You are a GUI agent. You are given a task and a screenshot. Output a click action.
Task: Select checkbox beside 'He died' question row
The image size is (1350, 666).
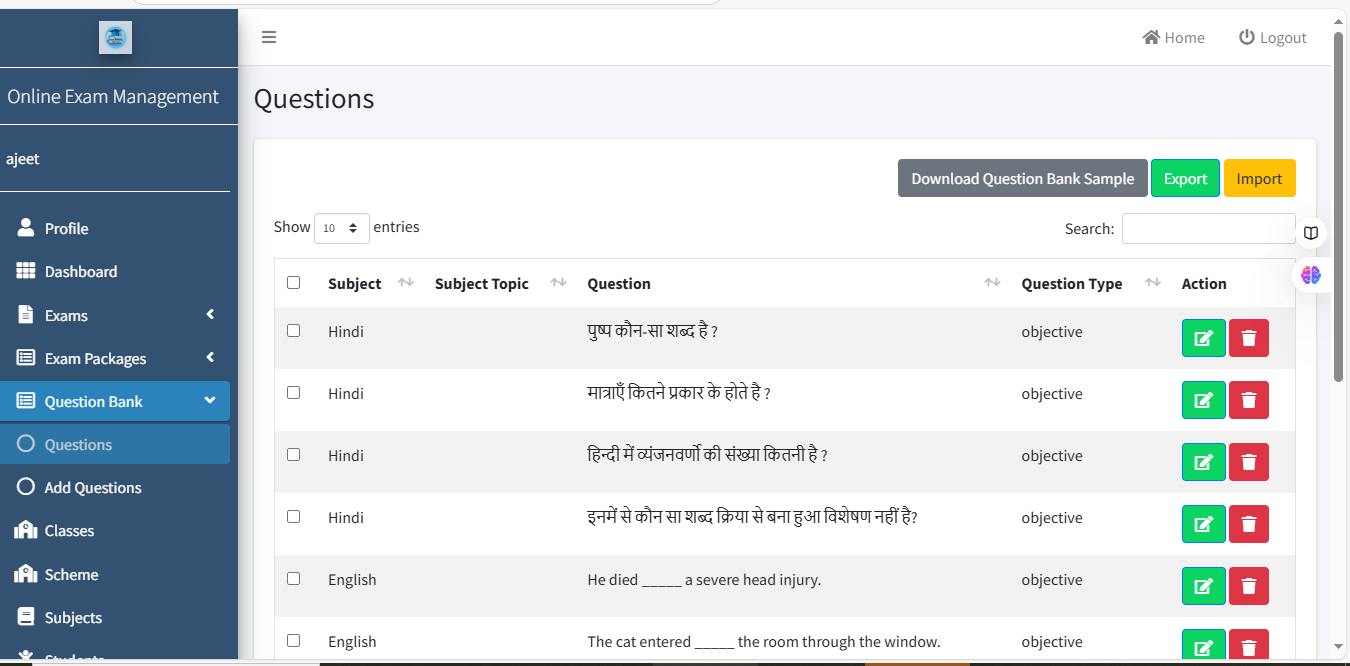point(293,579)
